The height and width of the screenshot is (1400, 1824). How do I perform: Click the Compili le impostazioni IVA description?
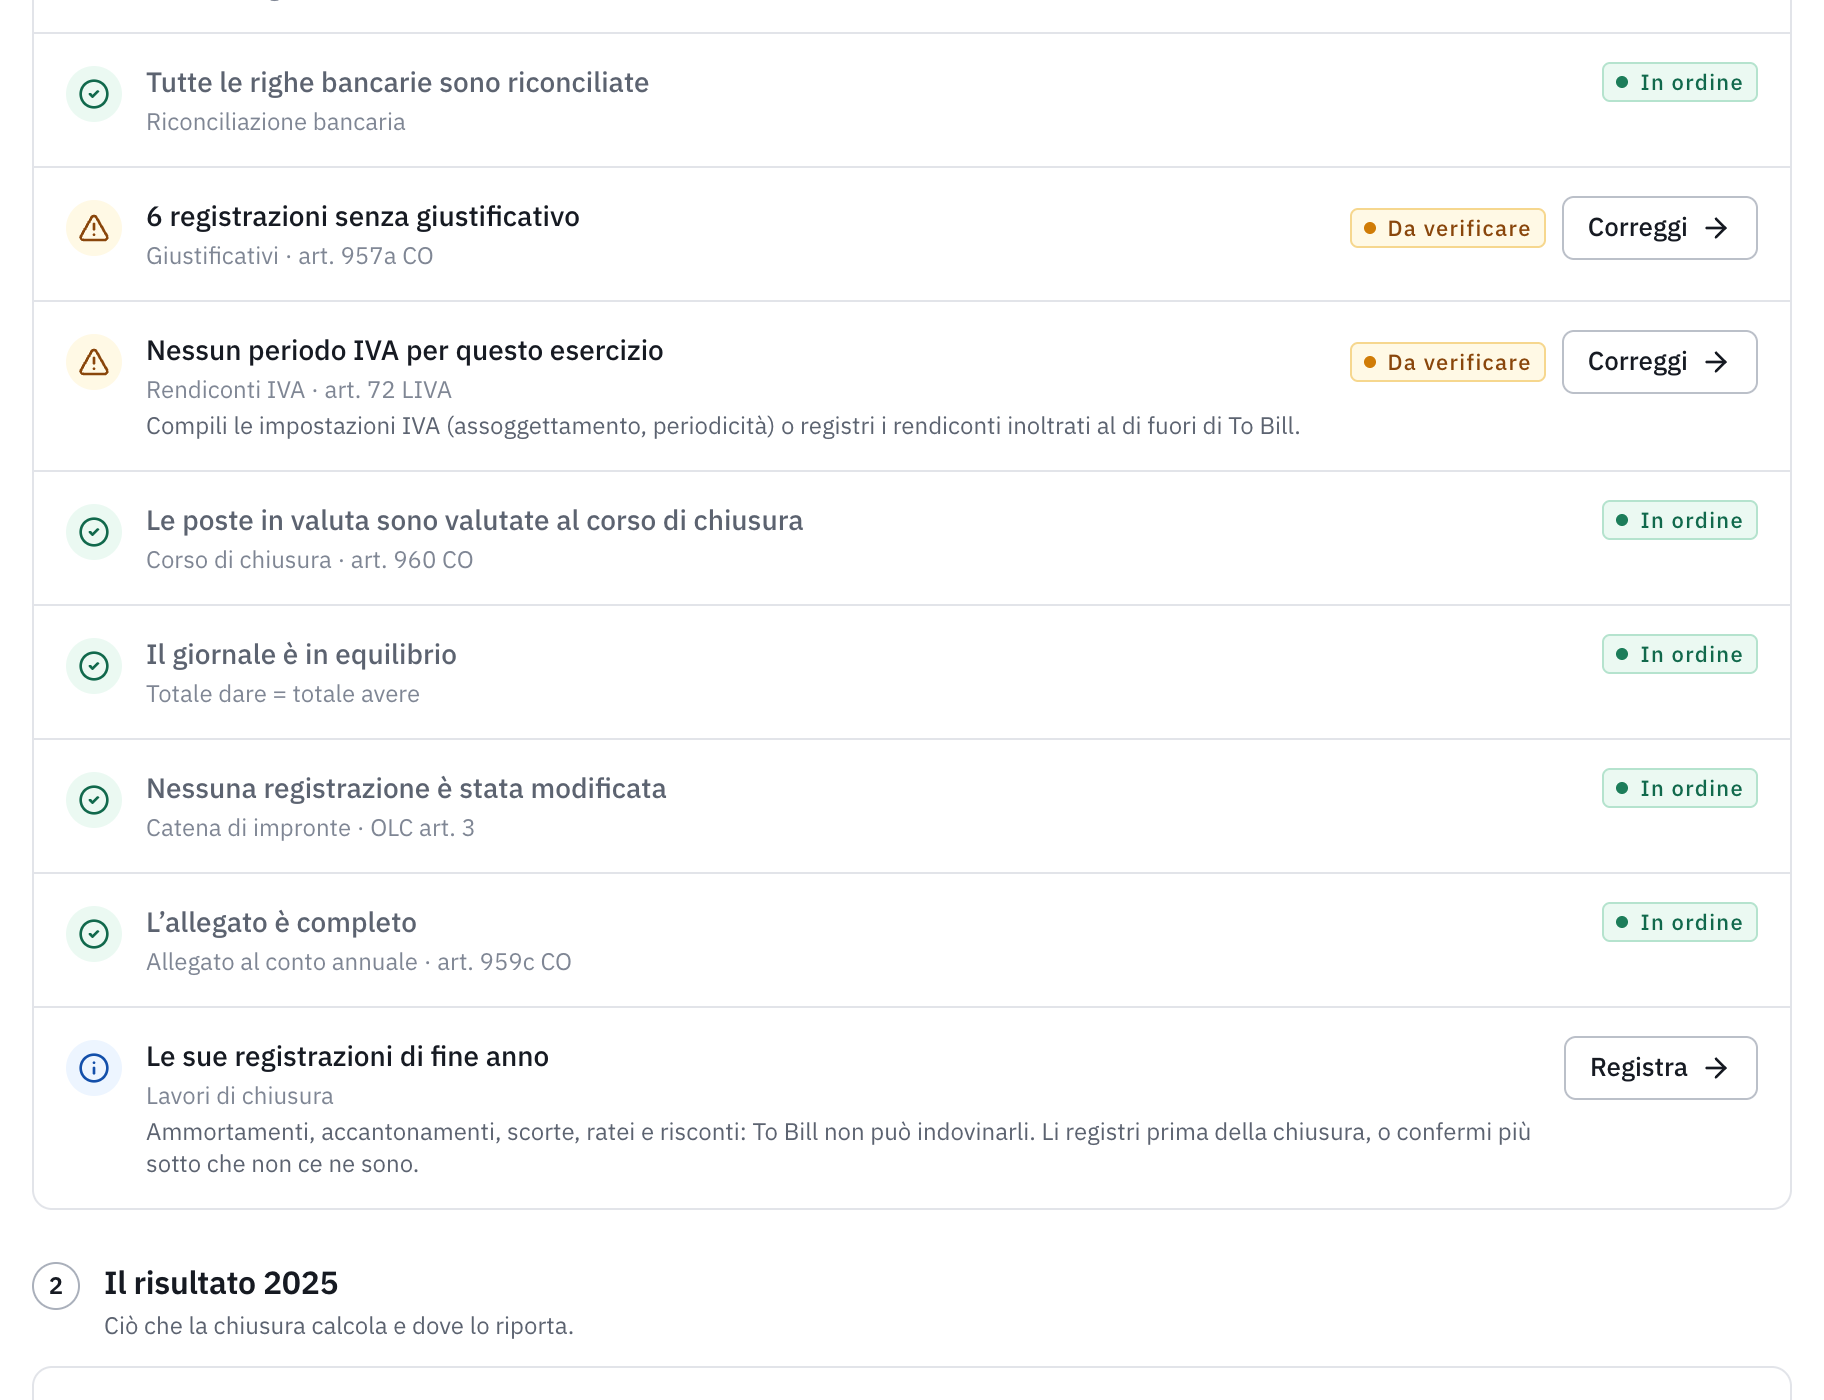point(723,426)
